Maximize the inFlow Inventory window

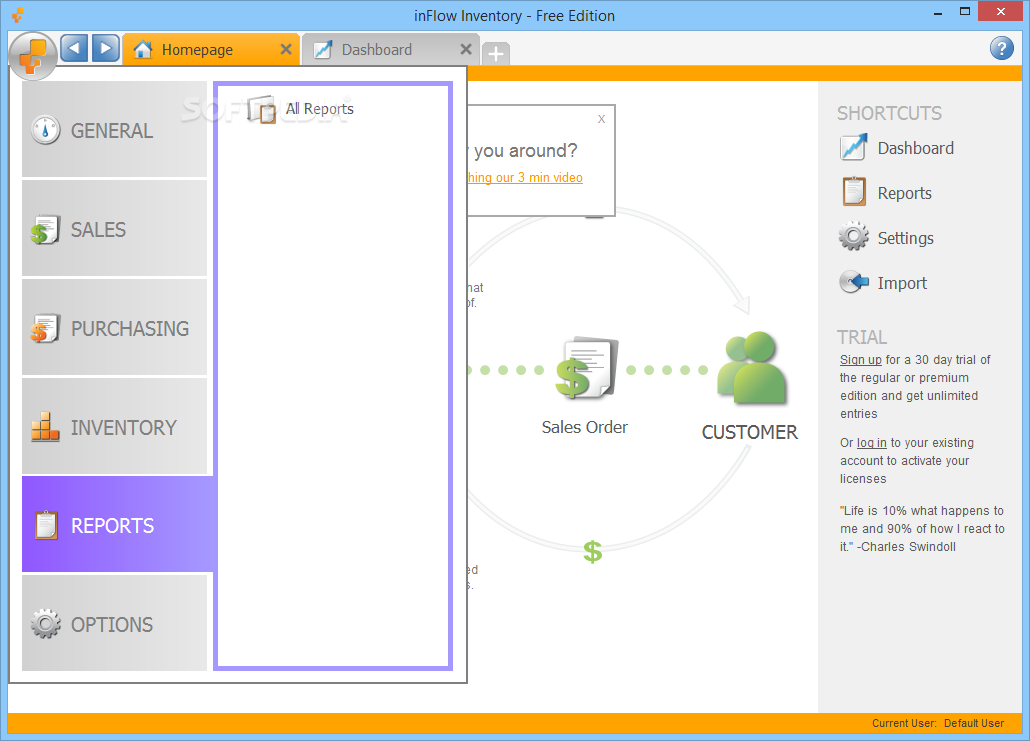[964, 11]
